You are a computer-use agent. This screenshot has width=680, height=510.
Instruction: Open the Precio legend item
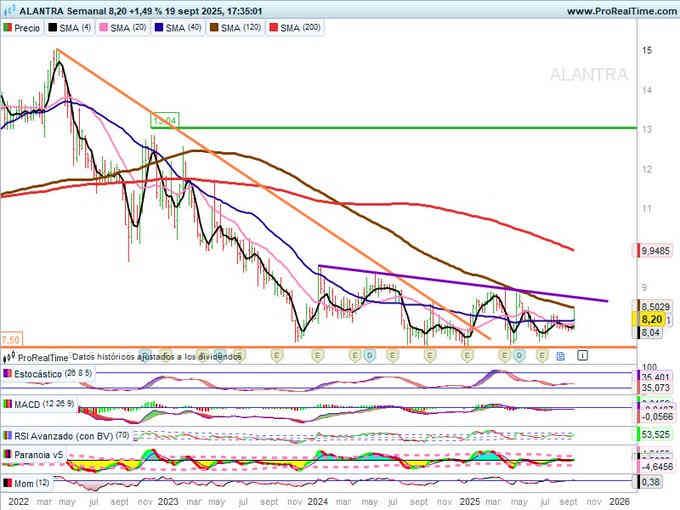(x=22, y=28)
